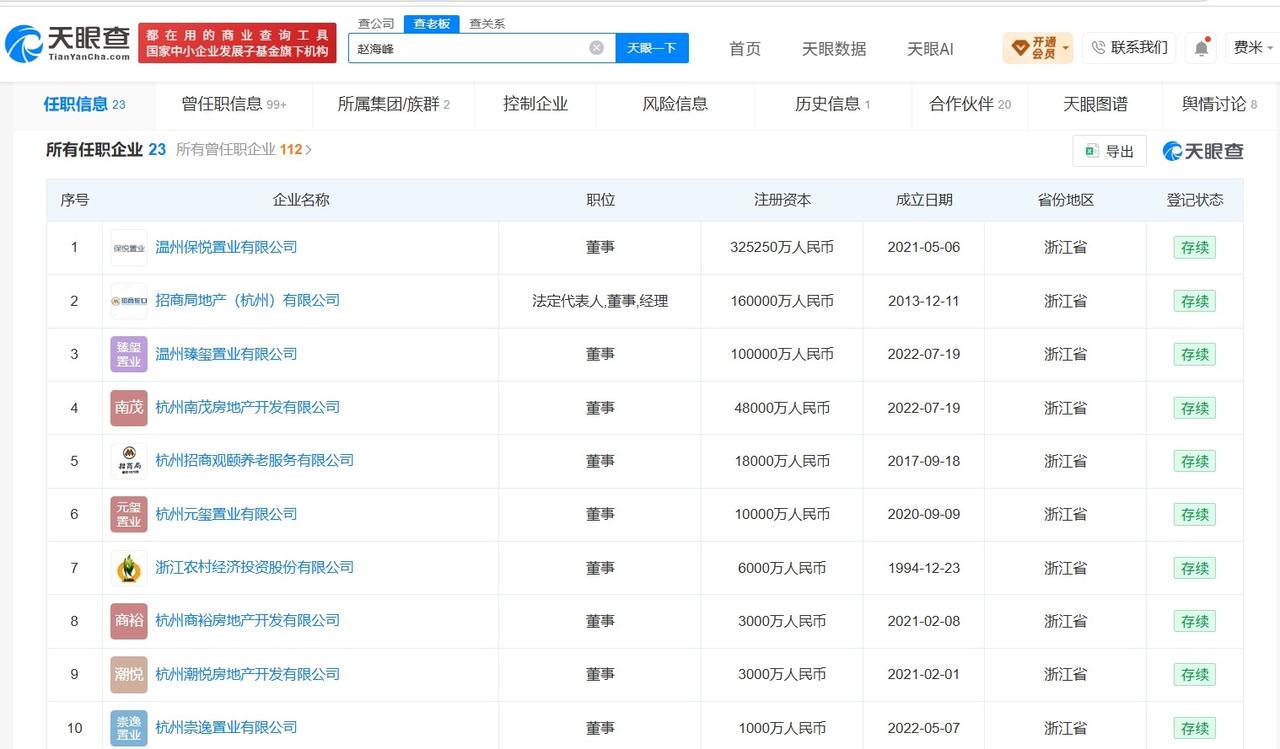Open 温州保悦置业 company logo
This screenshot has width=1280, height=749.
pos(128,247)
